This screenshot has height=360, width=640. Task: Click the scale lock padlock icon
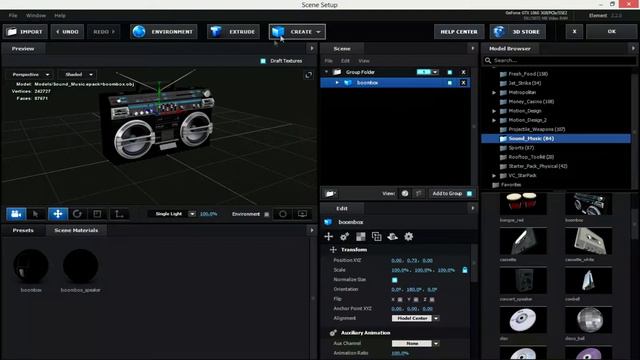(x=465, y=270)
